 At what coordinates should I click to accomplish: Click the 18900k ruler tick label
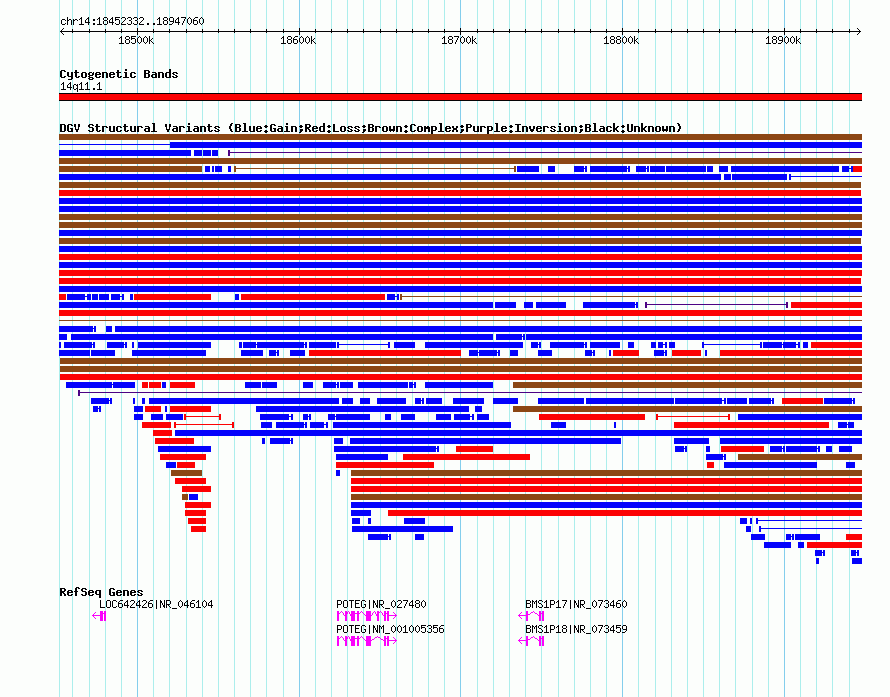click(x=783, y=40)
